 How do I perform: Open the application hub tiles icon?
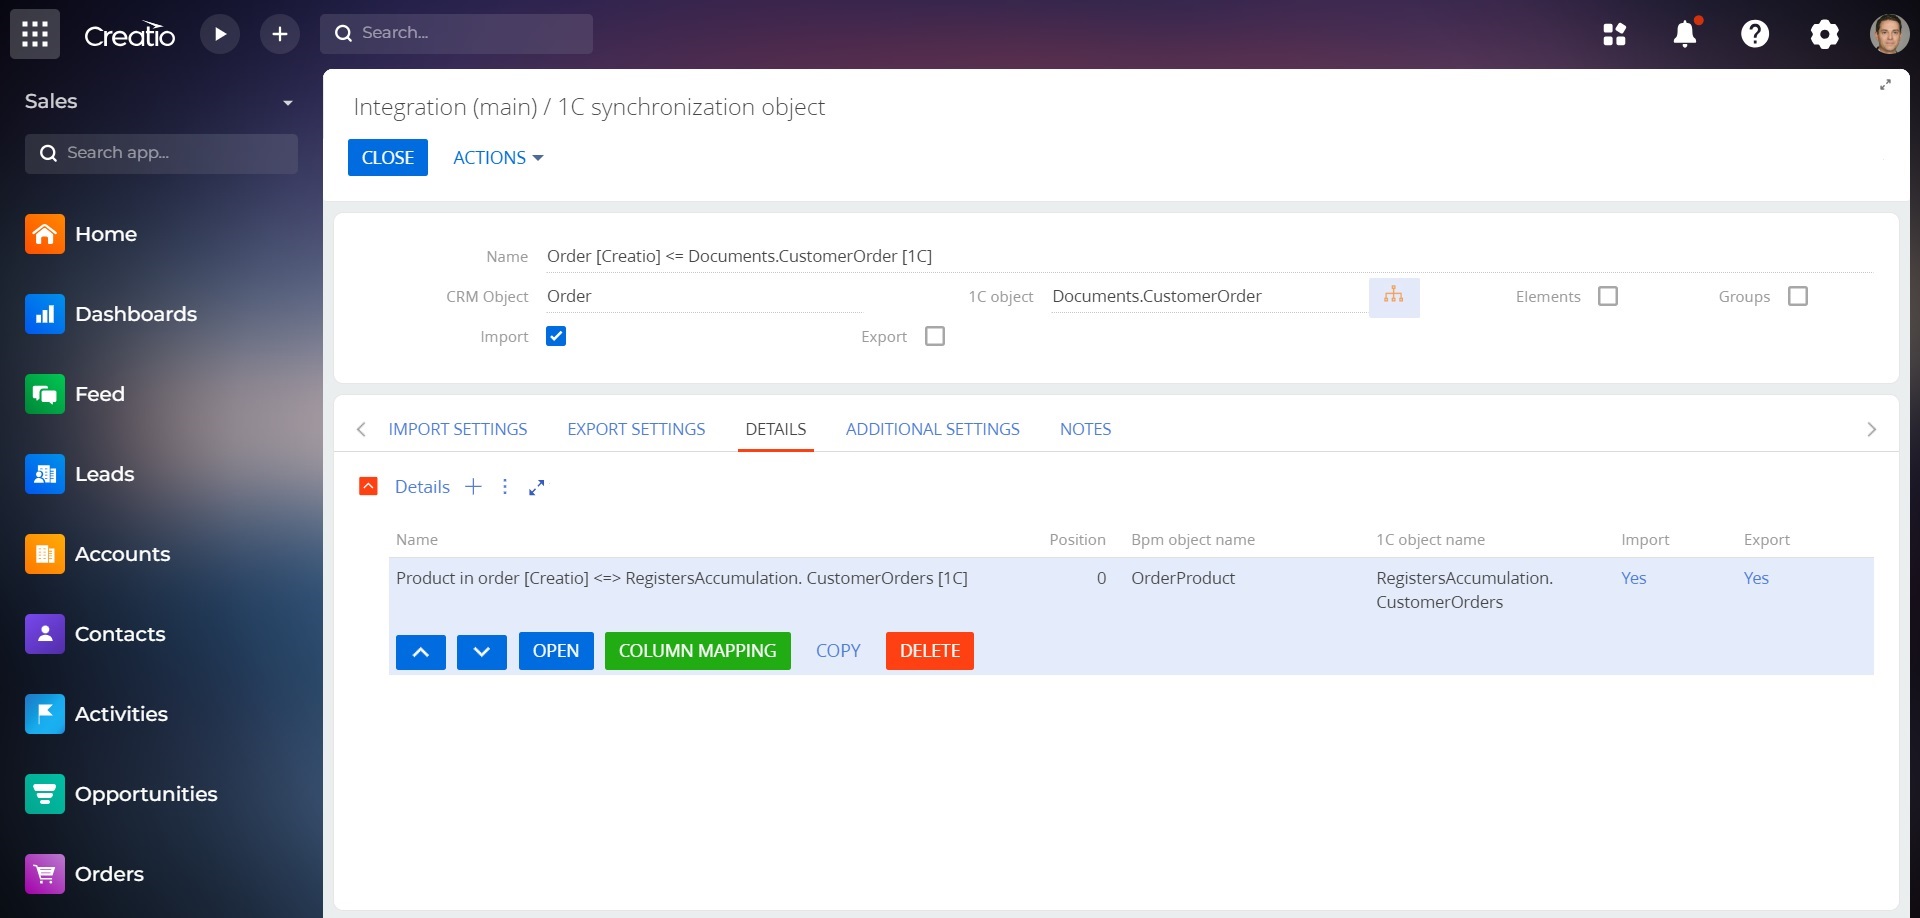1614,34
